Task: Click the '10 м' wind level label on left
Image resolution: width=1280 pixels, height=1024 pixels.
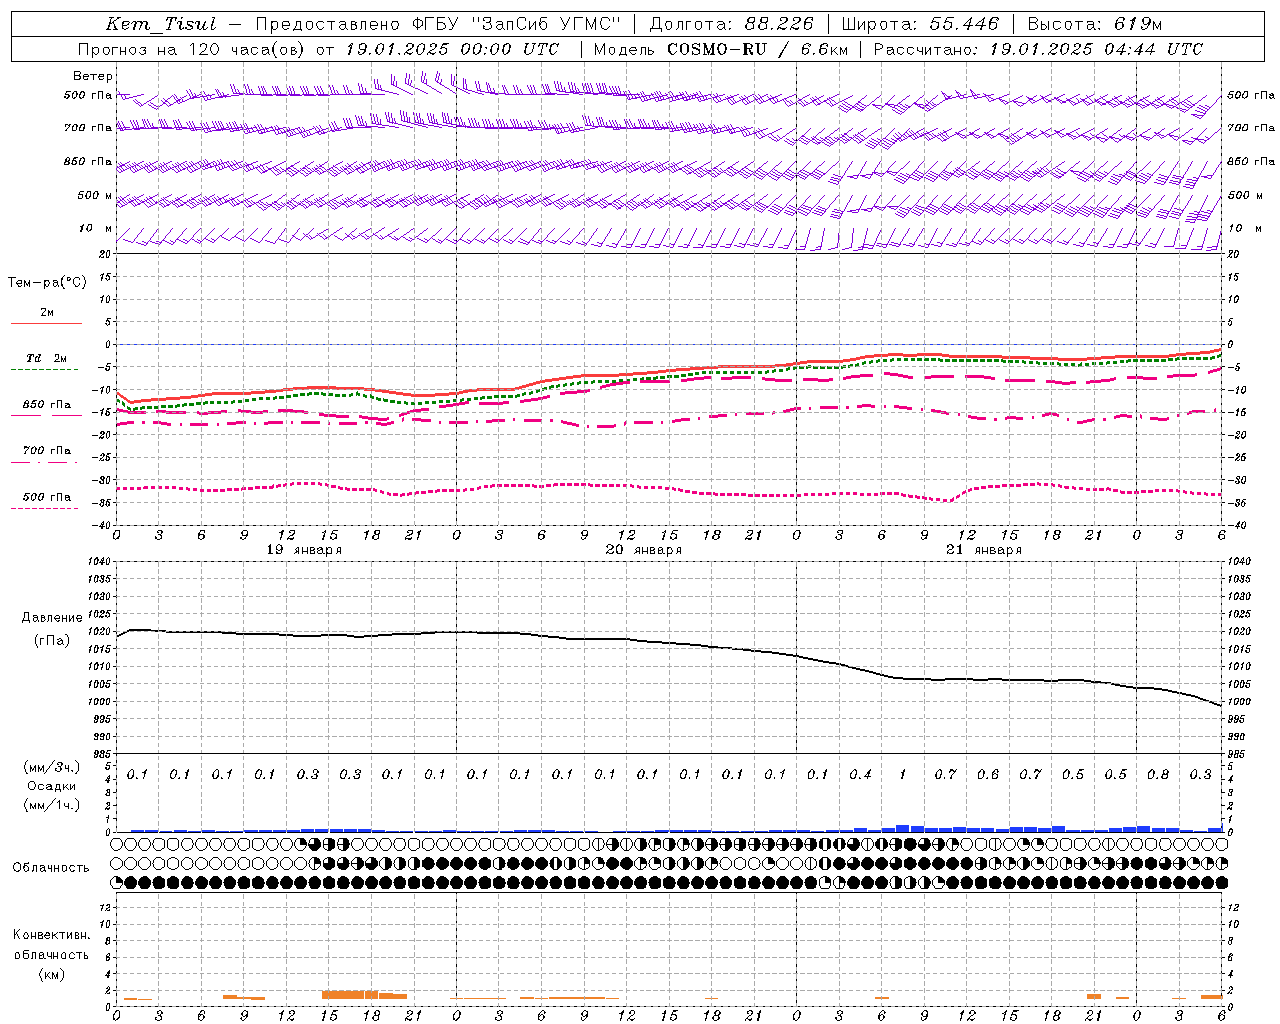Action: [96, 229]
